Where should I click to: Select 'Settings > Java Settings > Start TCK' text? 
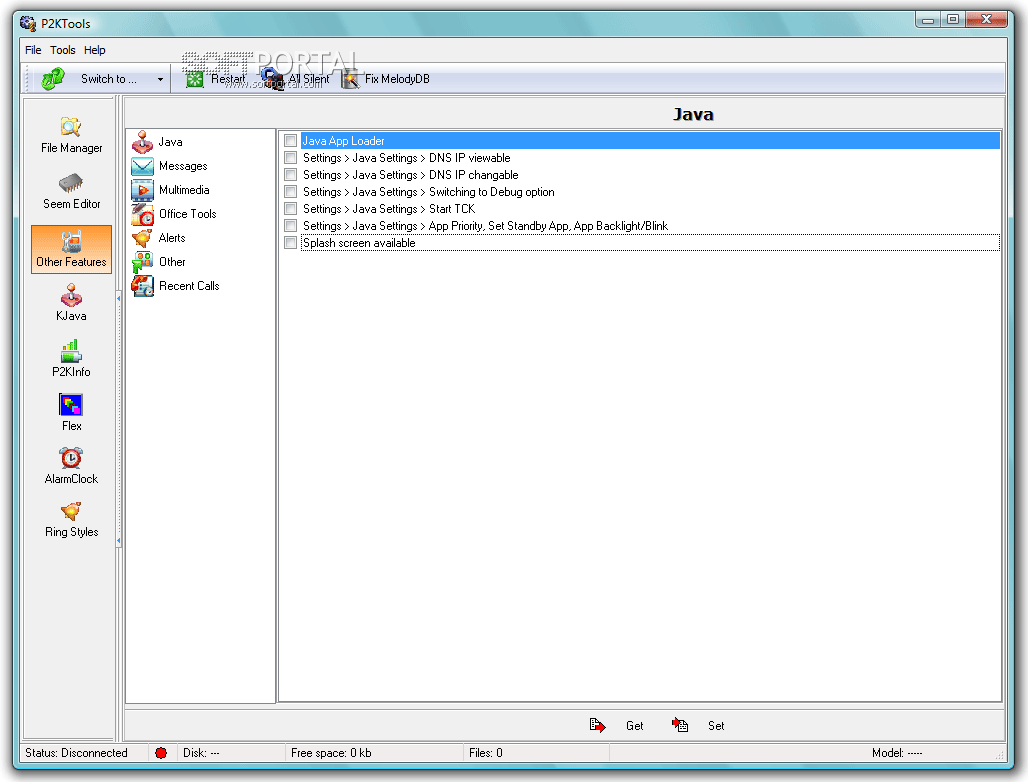389,209
